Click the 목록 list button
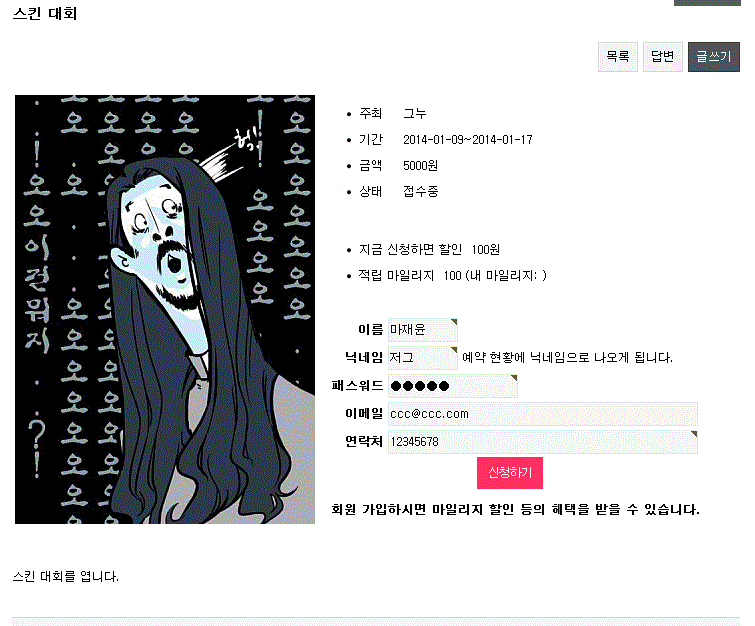This screenshot has height=626, width=755. pos(618,57)
